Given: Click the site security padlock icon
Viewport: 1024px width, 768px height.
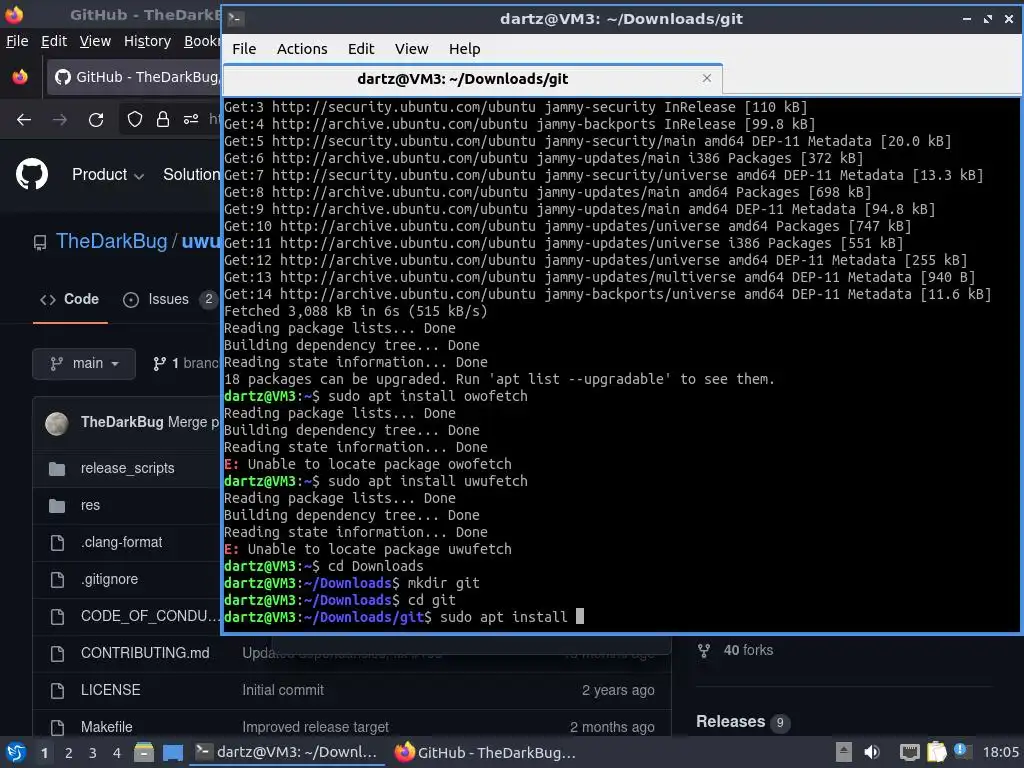Looking at the screenshot, I should click(163, 120).
